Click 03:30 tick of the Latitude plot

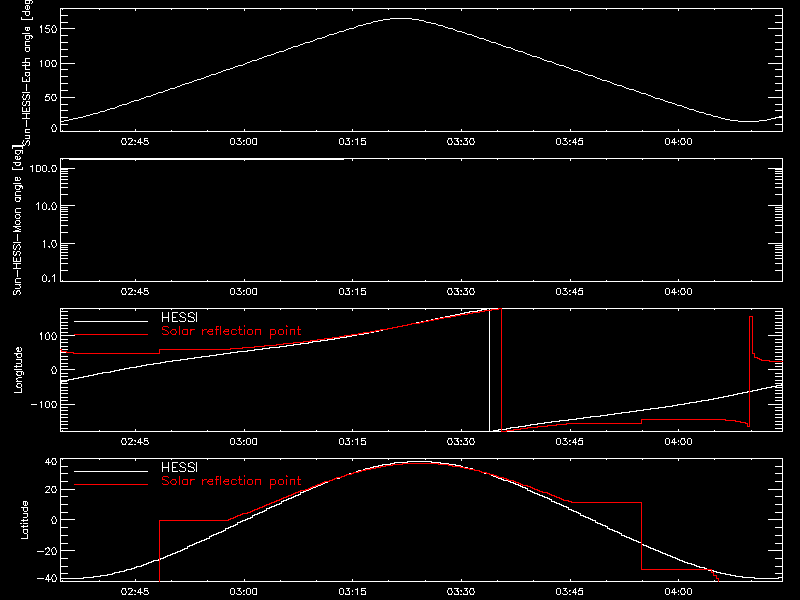coord(461,592)
